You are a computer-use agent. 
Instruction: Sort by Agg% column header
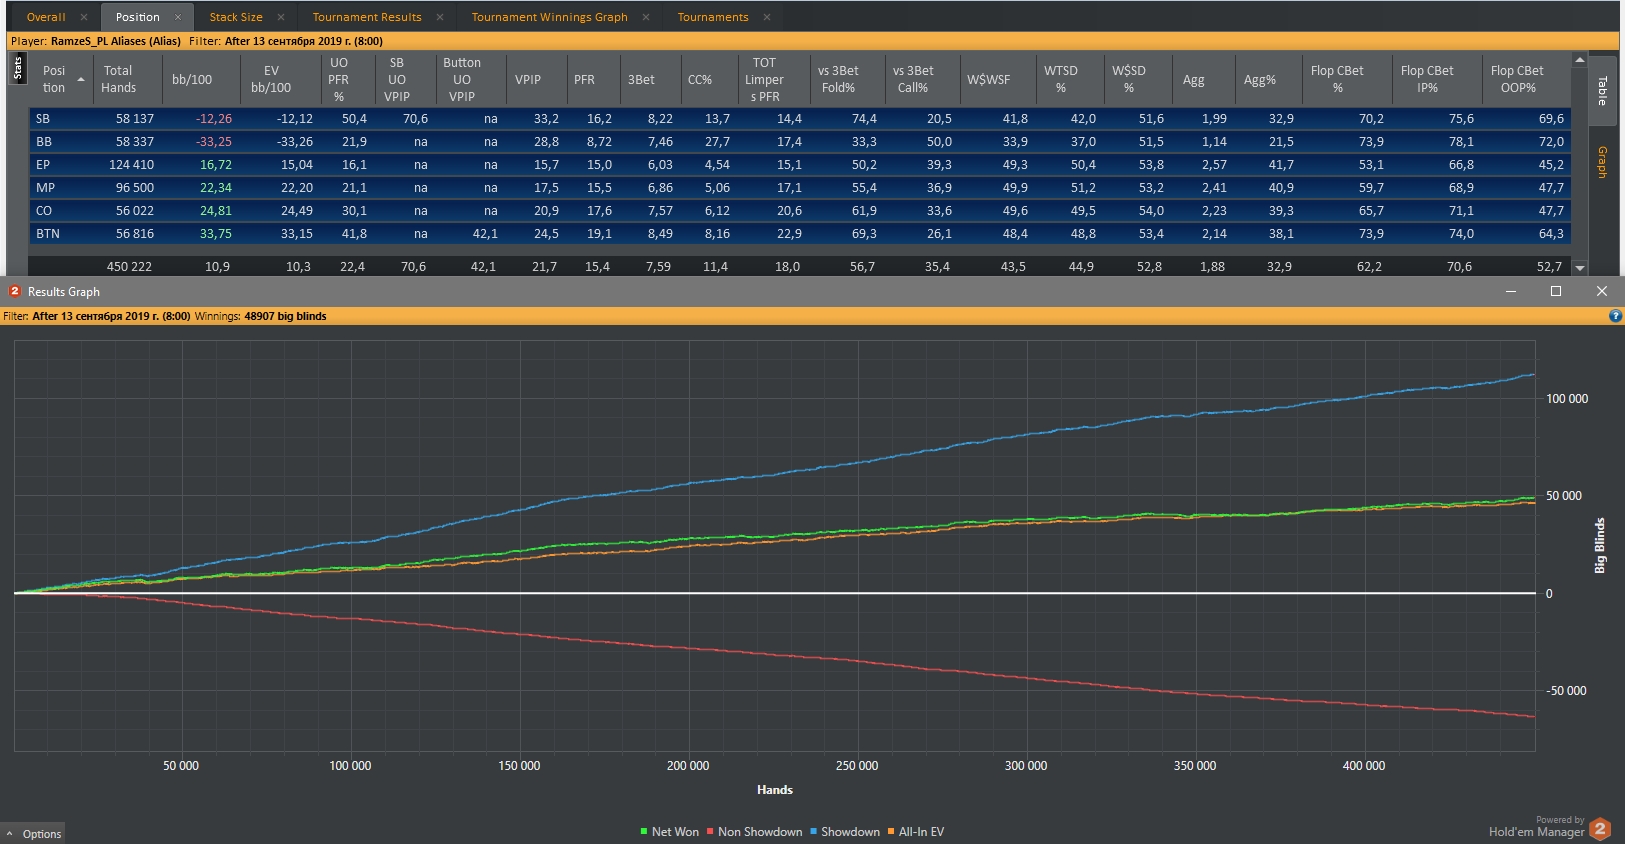[1268, 79]
